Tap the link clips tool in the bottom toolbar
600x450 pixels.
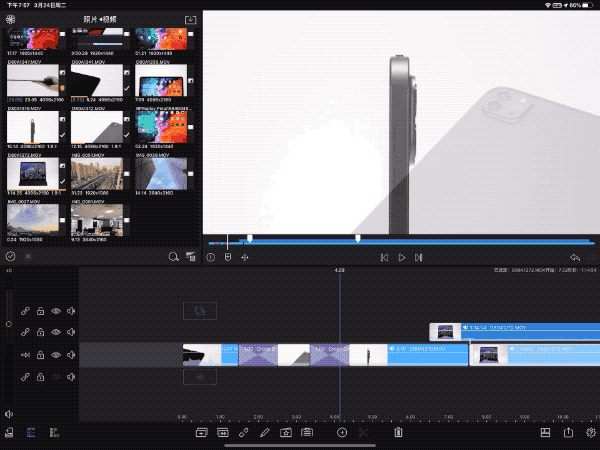pos(243,433)
